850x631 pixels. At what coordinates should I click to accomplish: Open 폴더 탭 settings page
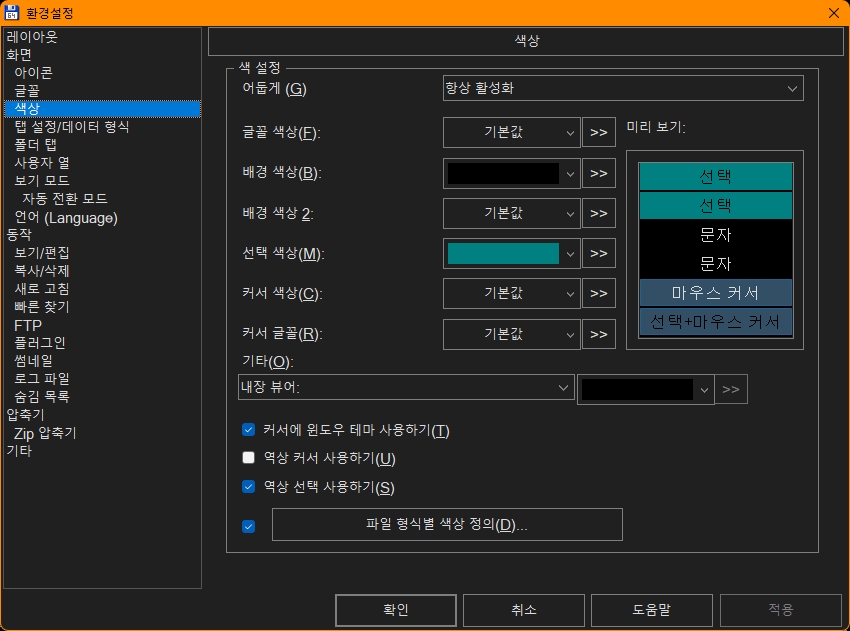[x=35, y=145]
